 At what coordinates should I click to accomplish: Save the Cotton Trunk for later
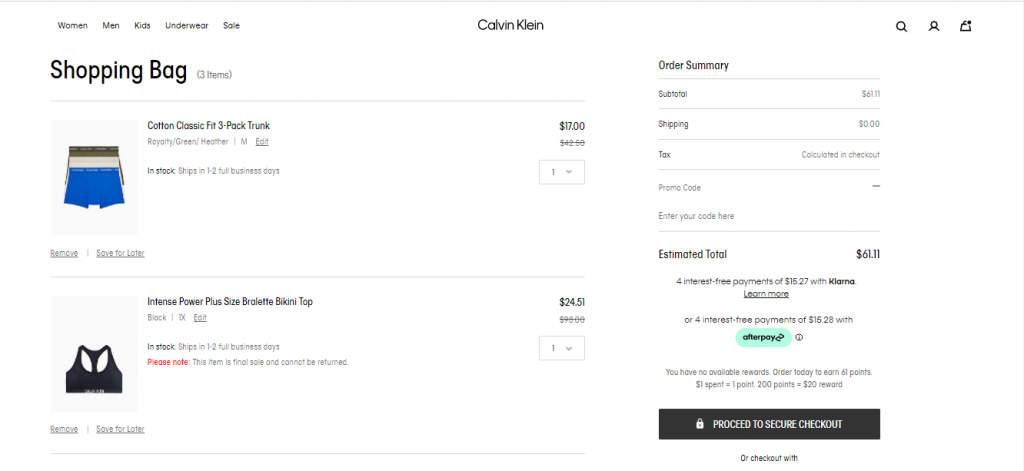pyautogui.click(x=120, y=253)
